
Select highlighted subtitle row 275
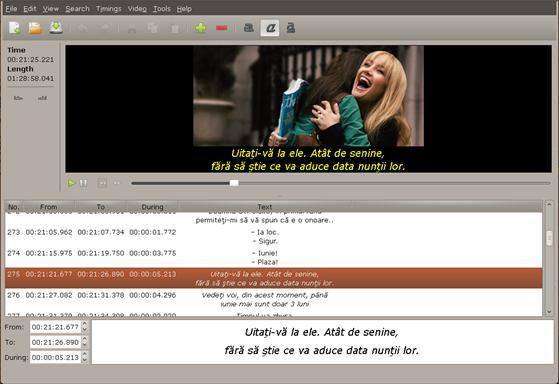273,278
